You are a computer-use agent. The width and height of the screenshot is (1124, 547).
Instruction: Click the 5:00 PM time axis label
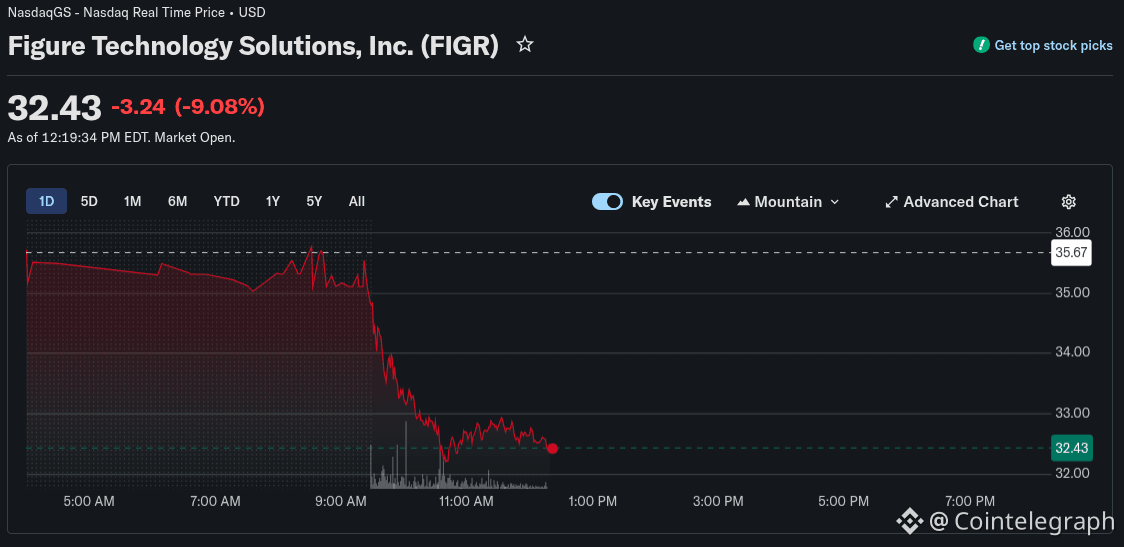pyautogui.click(x=844, y=501)
